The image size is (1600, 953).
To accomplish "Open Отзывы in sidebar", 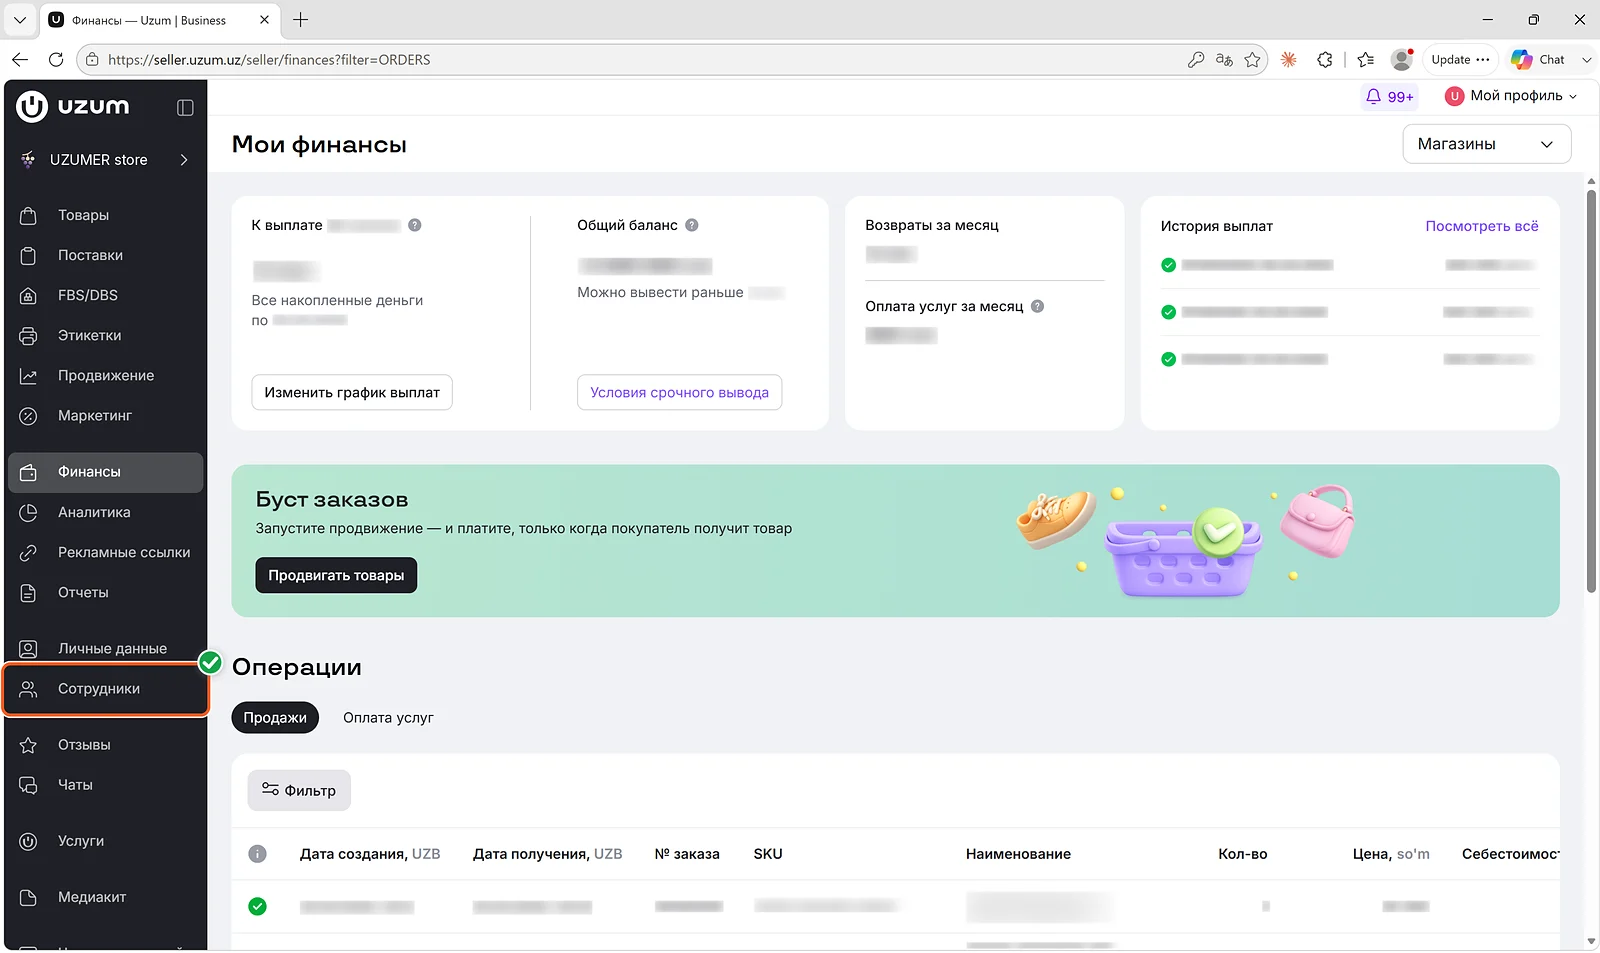I will point(105,745).
